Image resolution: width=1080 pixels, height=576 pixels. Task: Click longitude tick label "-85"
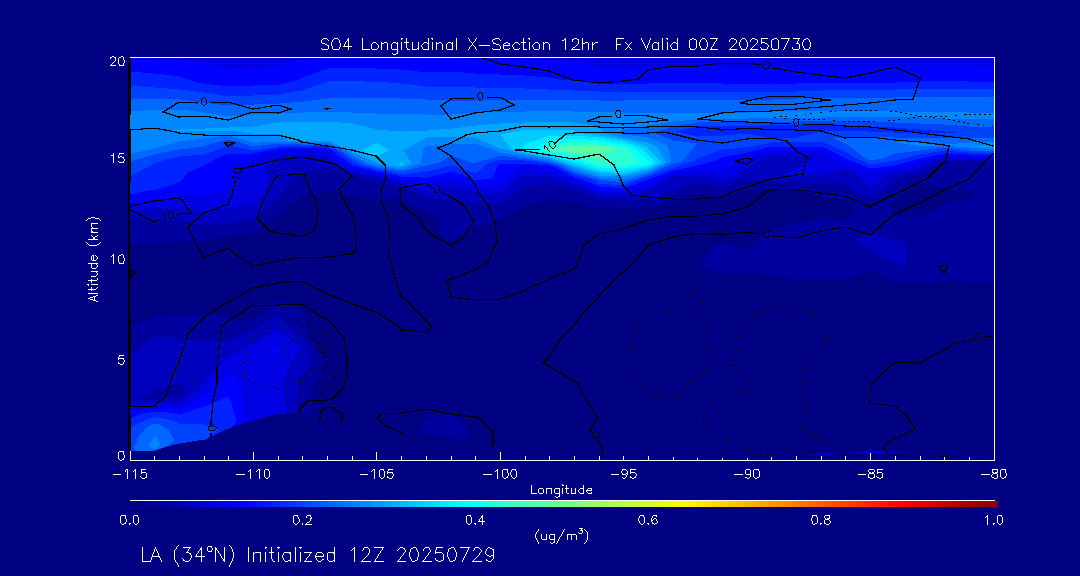(870, 475)
